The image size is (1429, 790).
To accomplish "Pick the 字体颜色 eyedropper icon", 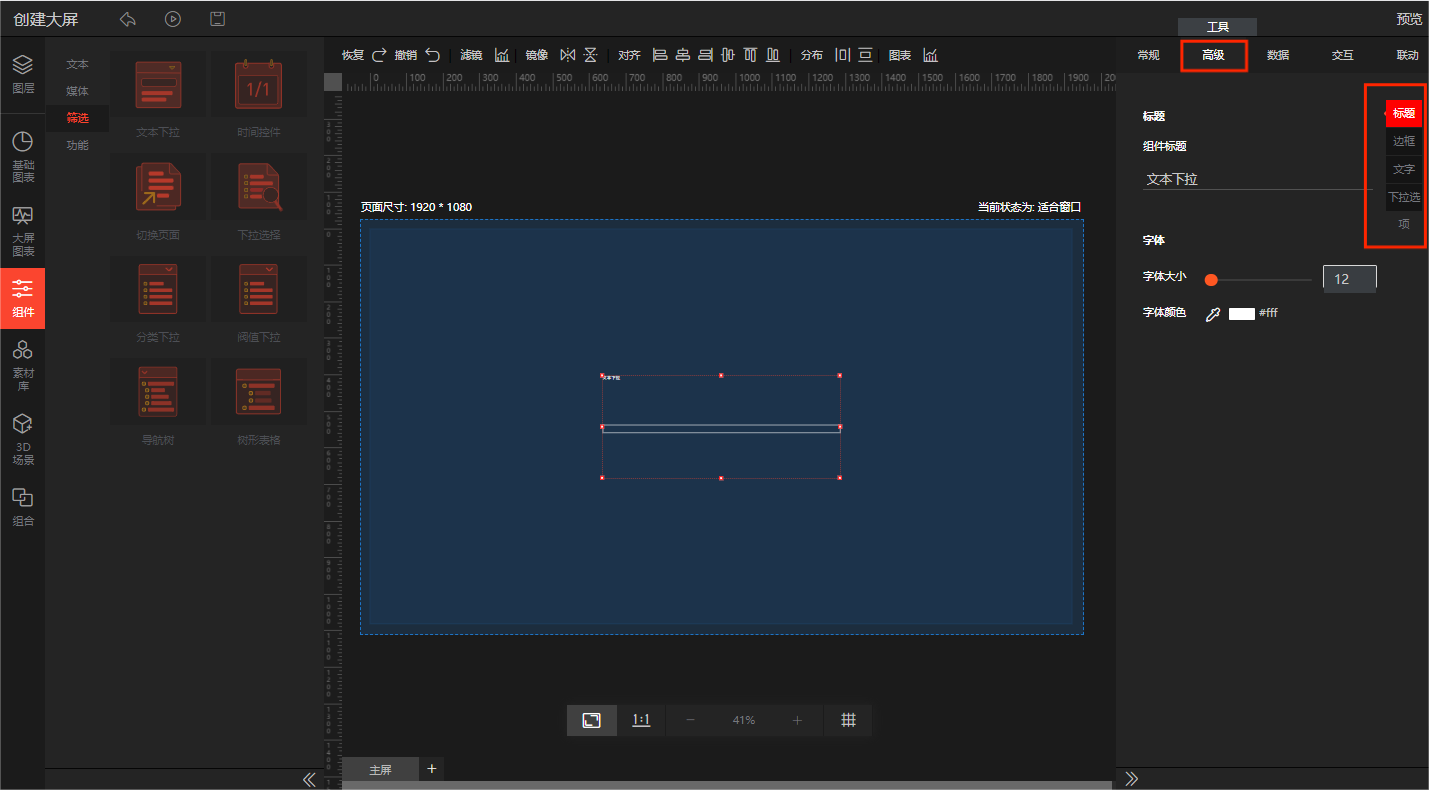I will pyautogui.click(x=1213, y=314).
